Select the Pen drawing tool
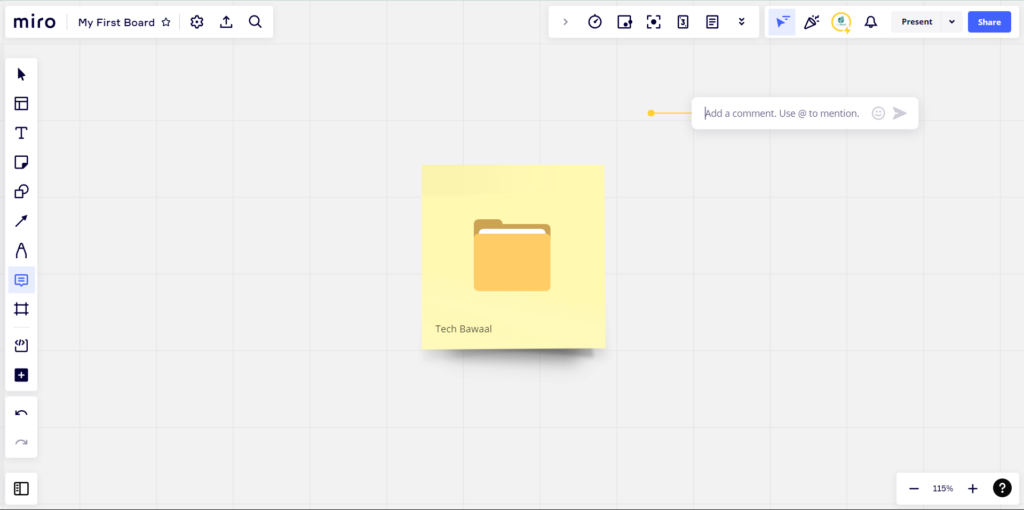 tap(21, 250)
